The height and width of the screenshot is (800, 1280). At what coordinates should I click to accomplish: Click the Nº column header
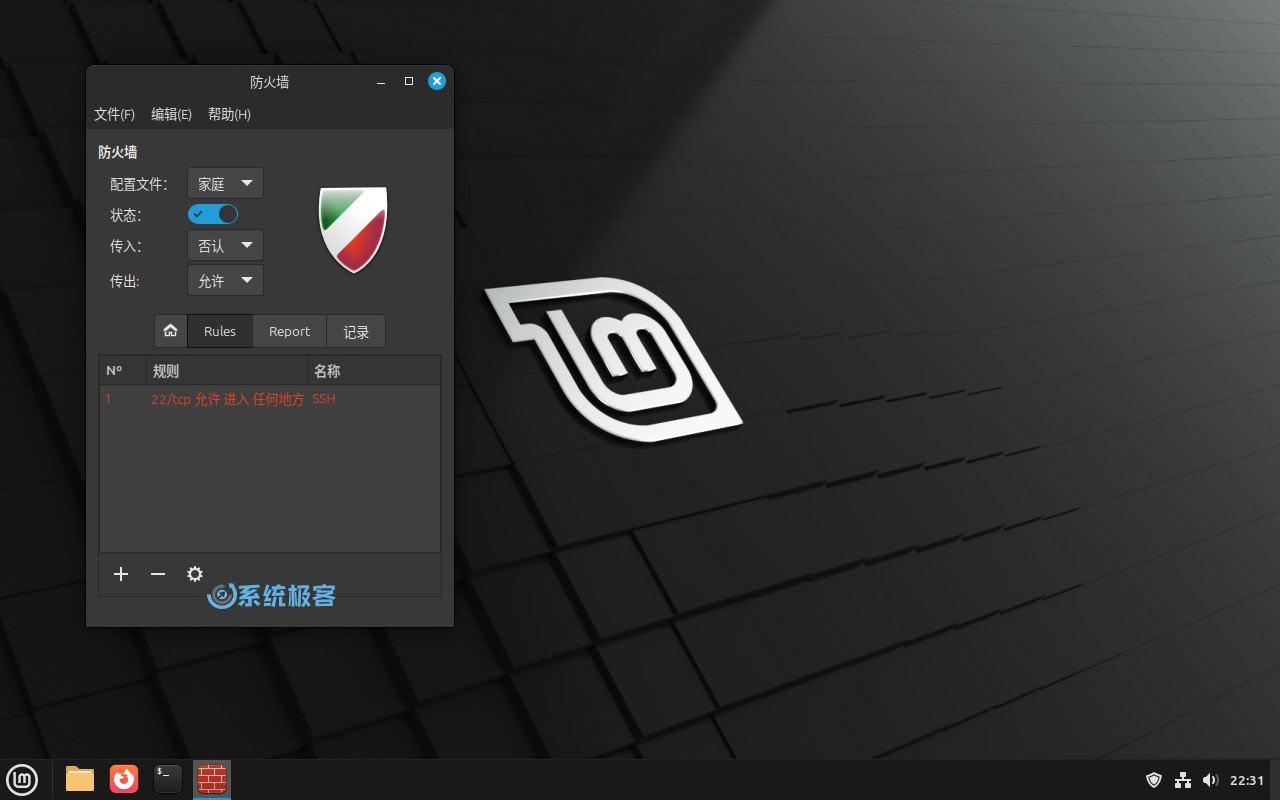coord(123,371)
